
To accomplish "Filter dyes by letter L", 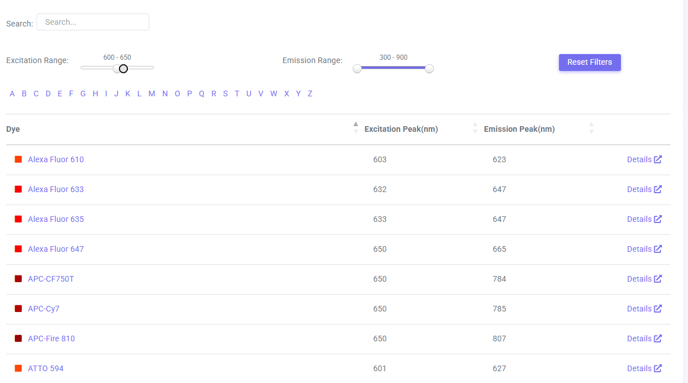I will point(139,93).
